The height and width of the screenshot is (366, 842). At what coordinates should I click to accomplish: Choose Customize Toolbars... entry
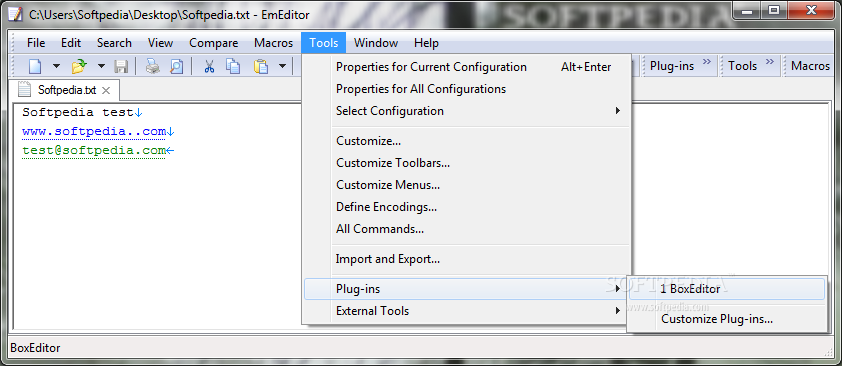click(x=467, y=163)
